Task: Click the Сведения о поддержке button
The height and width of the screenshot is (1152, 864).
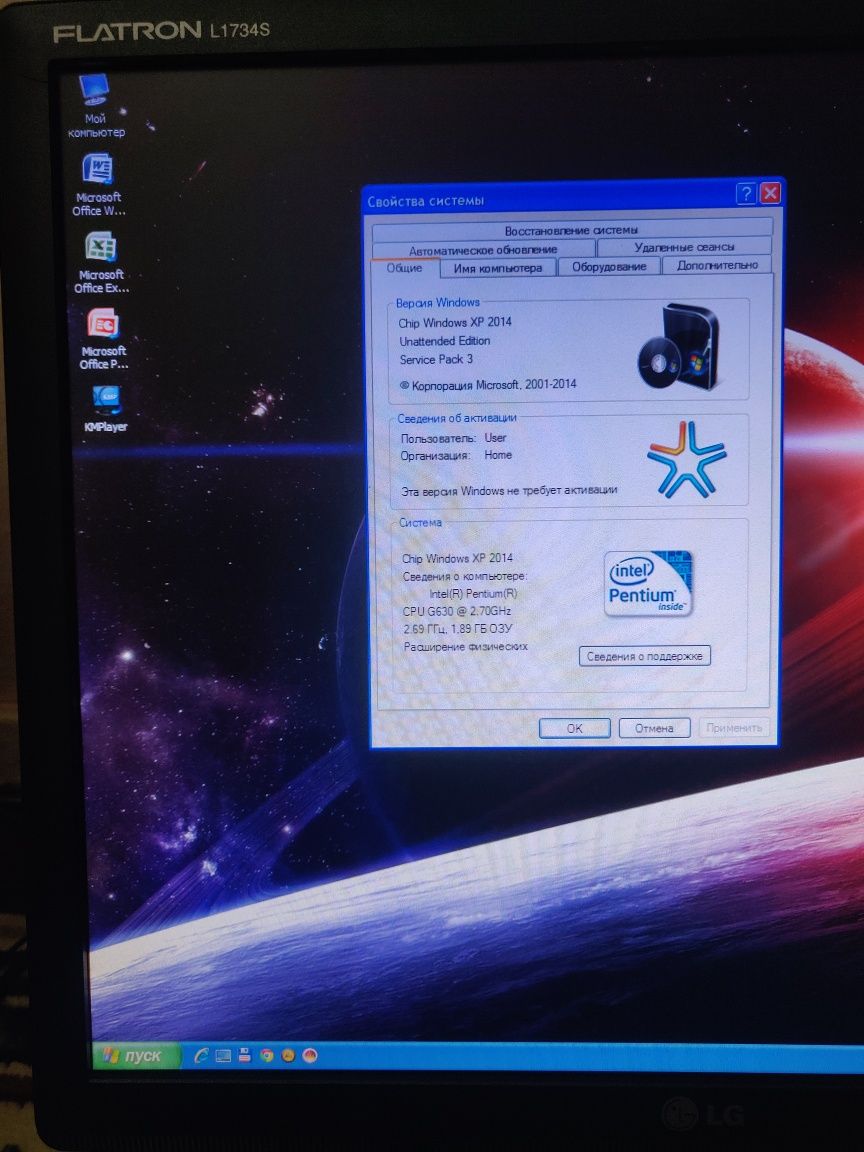Action: [x=644, y=656]
